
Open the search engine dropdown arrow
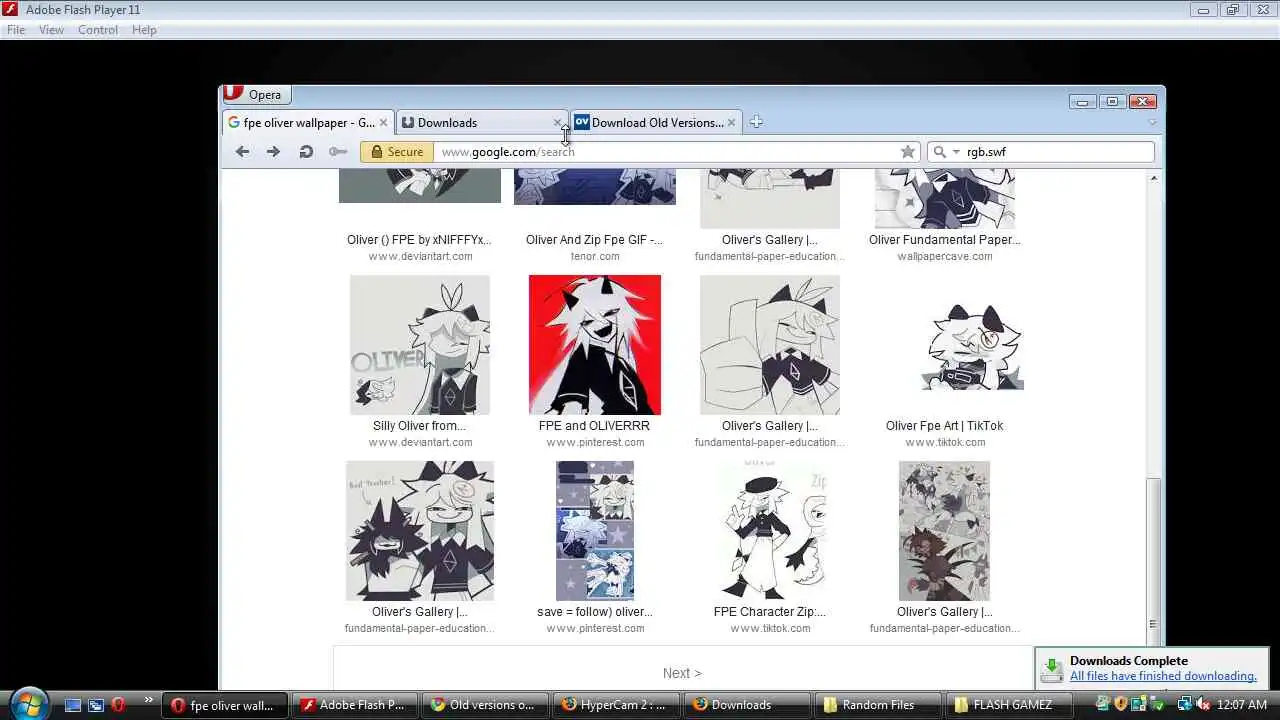[x=956, y=152]
